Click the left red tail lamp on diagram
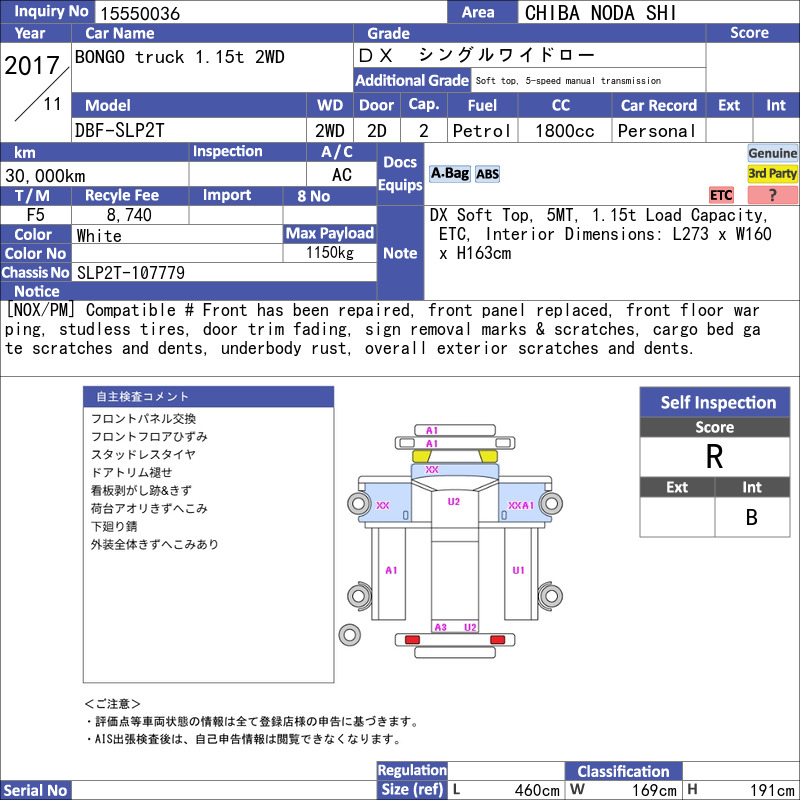 pyautogui.click(x=412, y=640)
